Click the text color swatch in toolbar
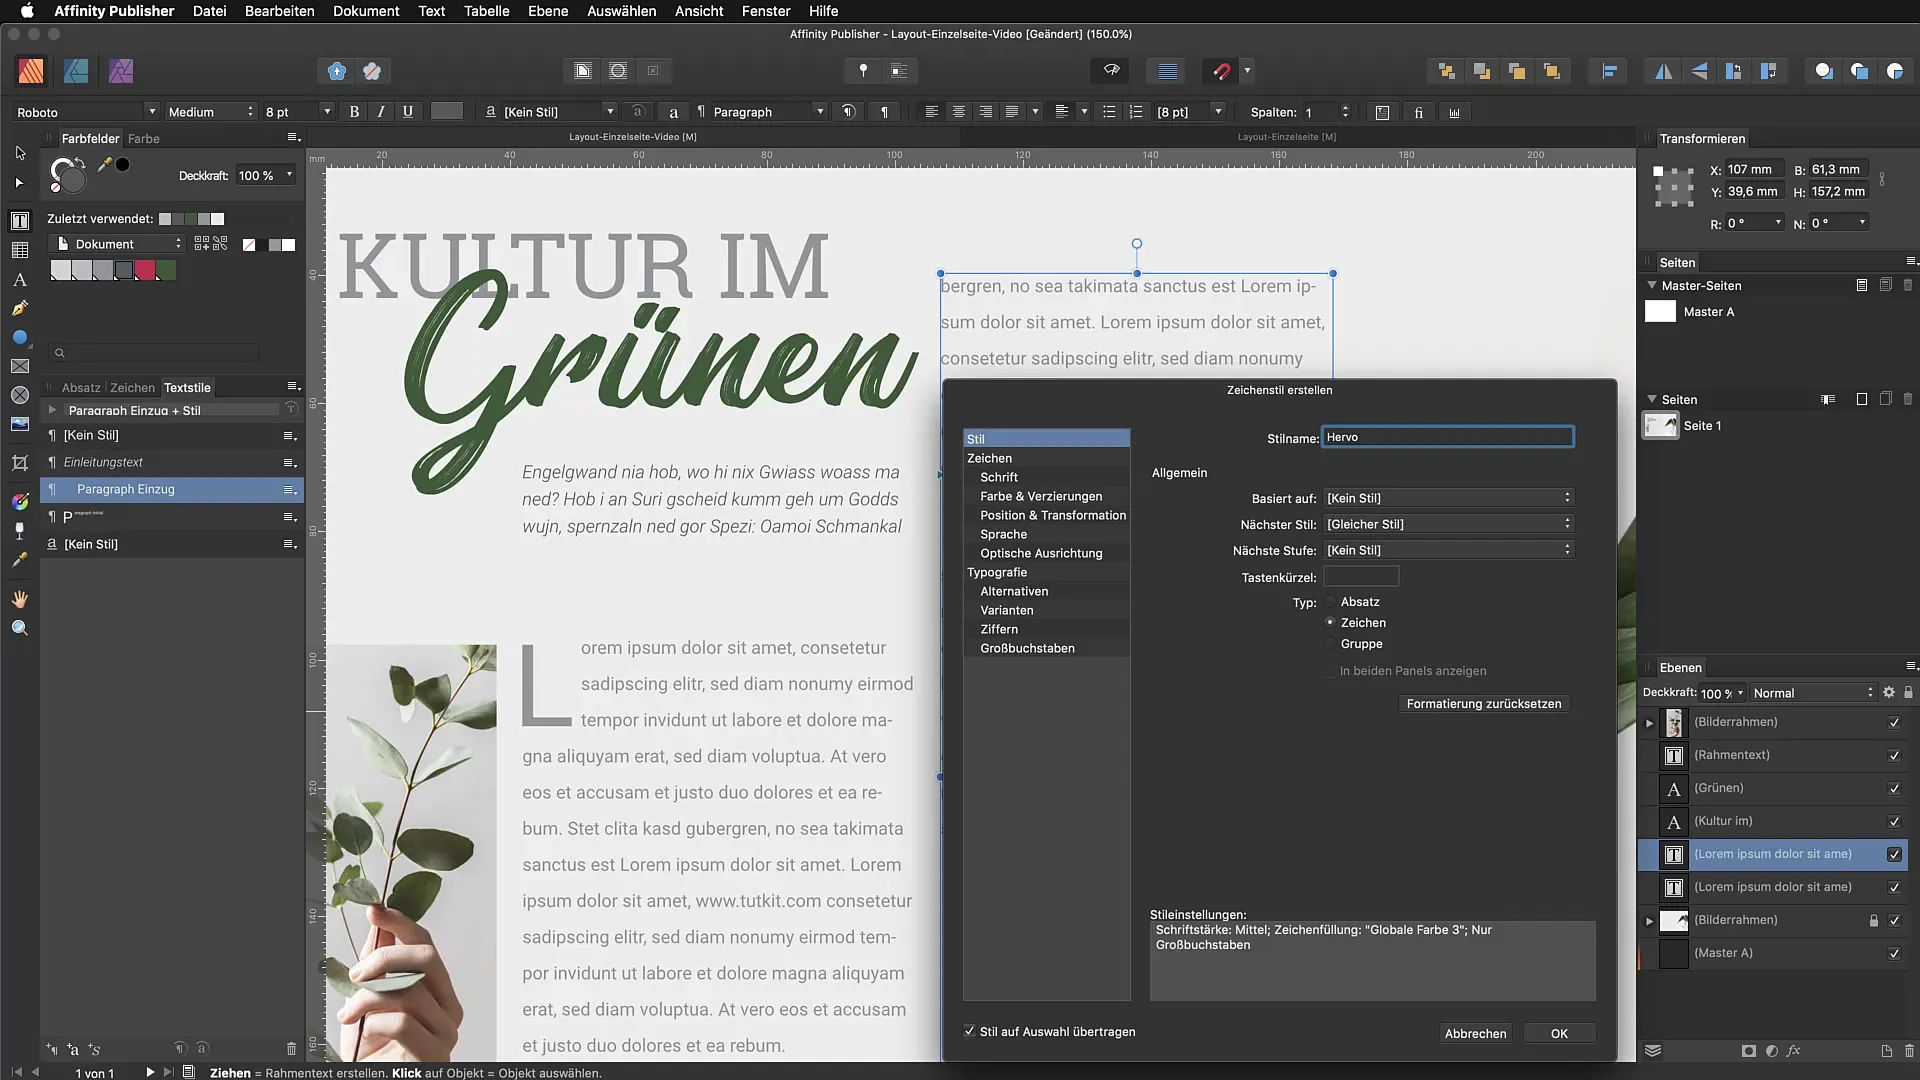This screenshot has height=1080, width=1920. (x=446, y=111)
